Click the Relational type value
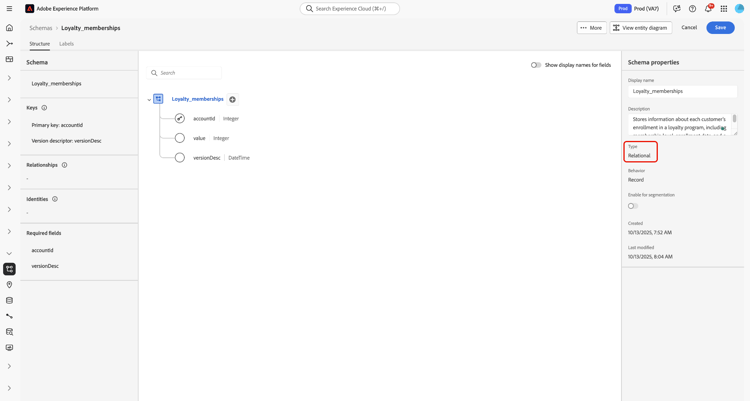 tap(639, 156)
